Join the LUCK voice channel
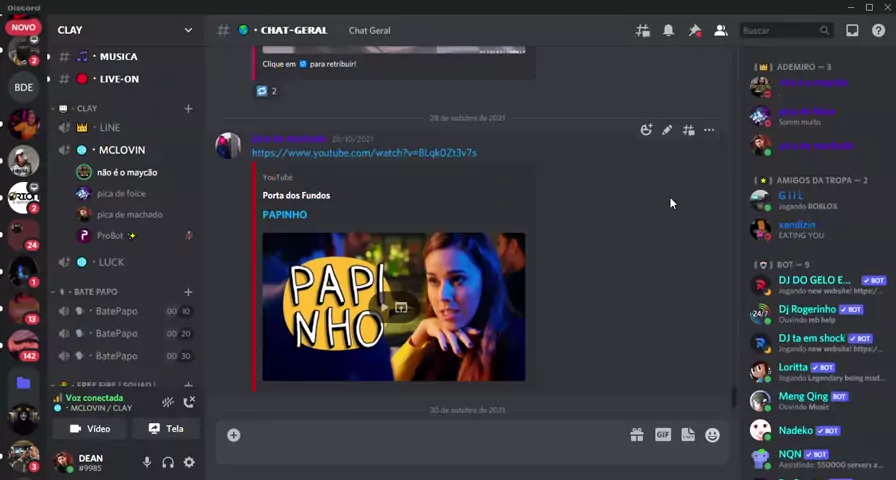Image resolution: width=896 pixels, height=480 pixels. pos(111,262)
